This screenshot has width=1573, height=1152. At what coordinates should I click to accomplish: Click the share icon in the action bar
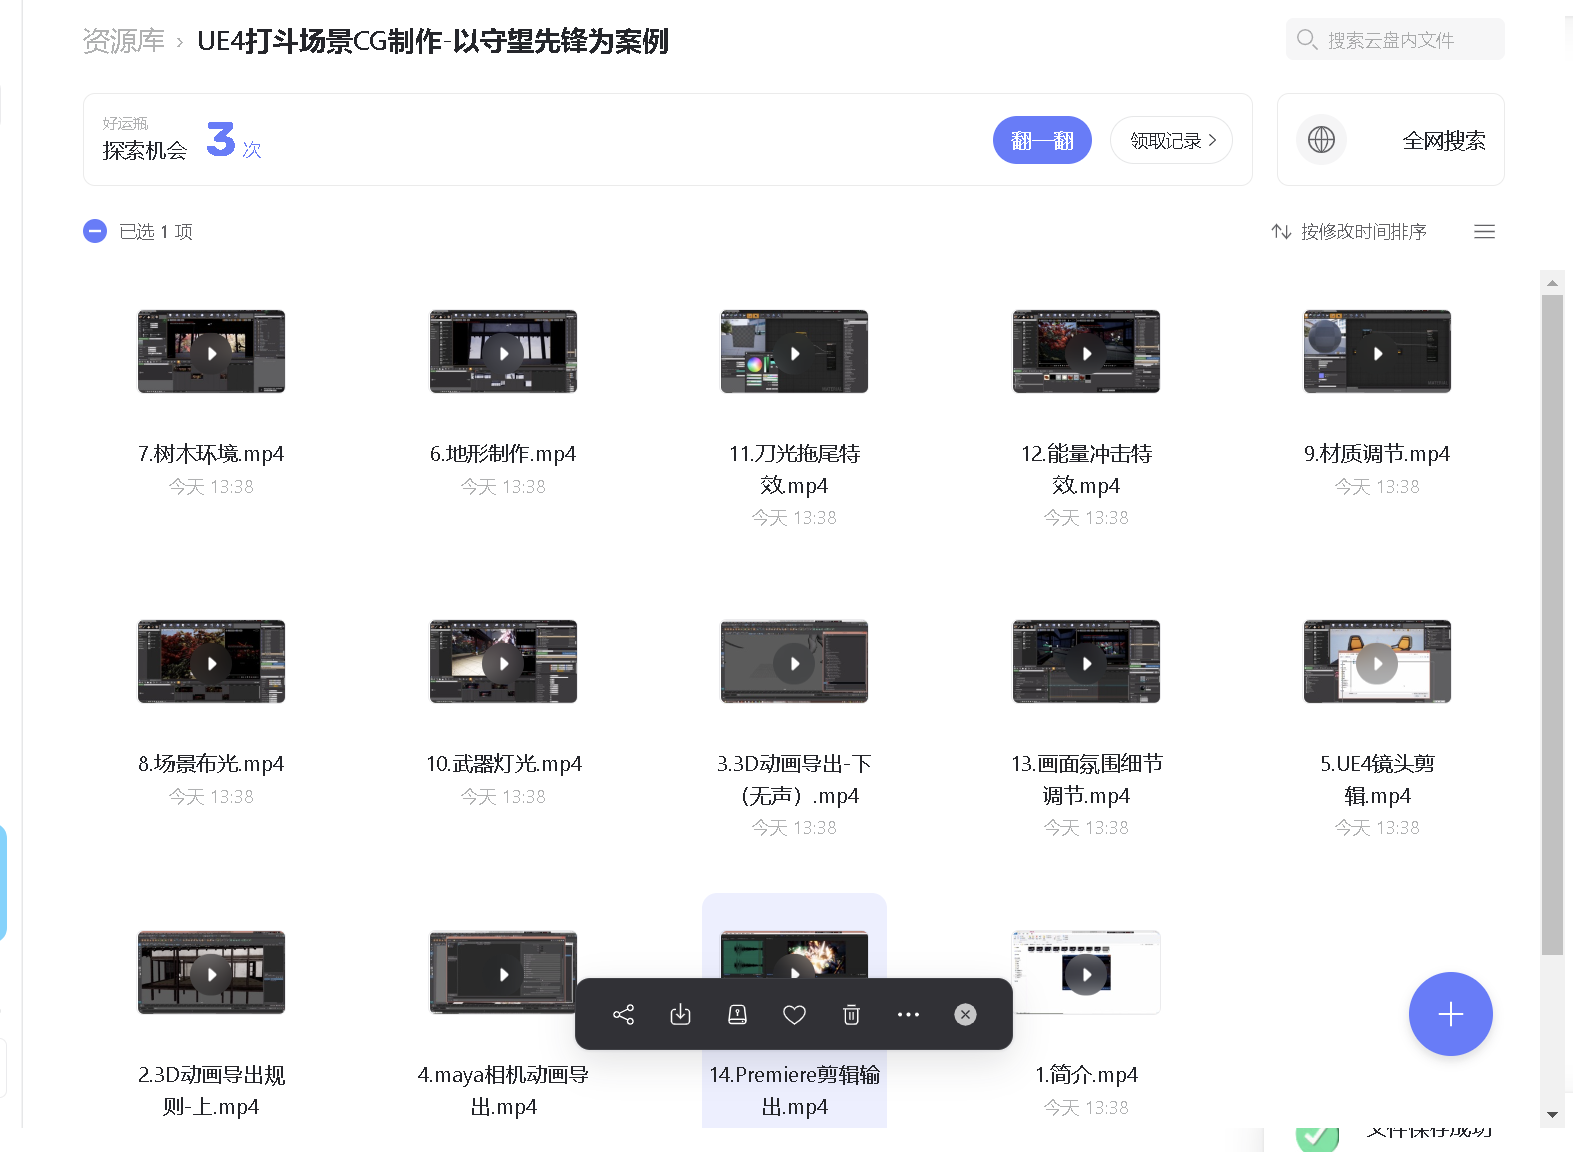pos(623,1015)
